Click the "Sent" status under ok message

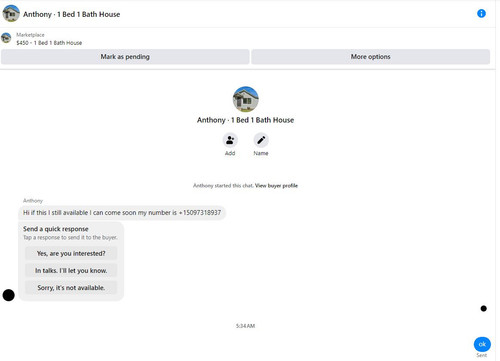[x=482, y=355]
